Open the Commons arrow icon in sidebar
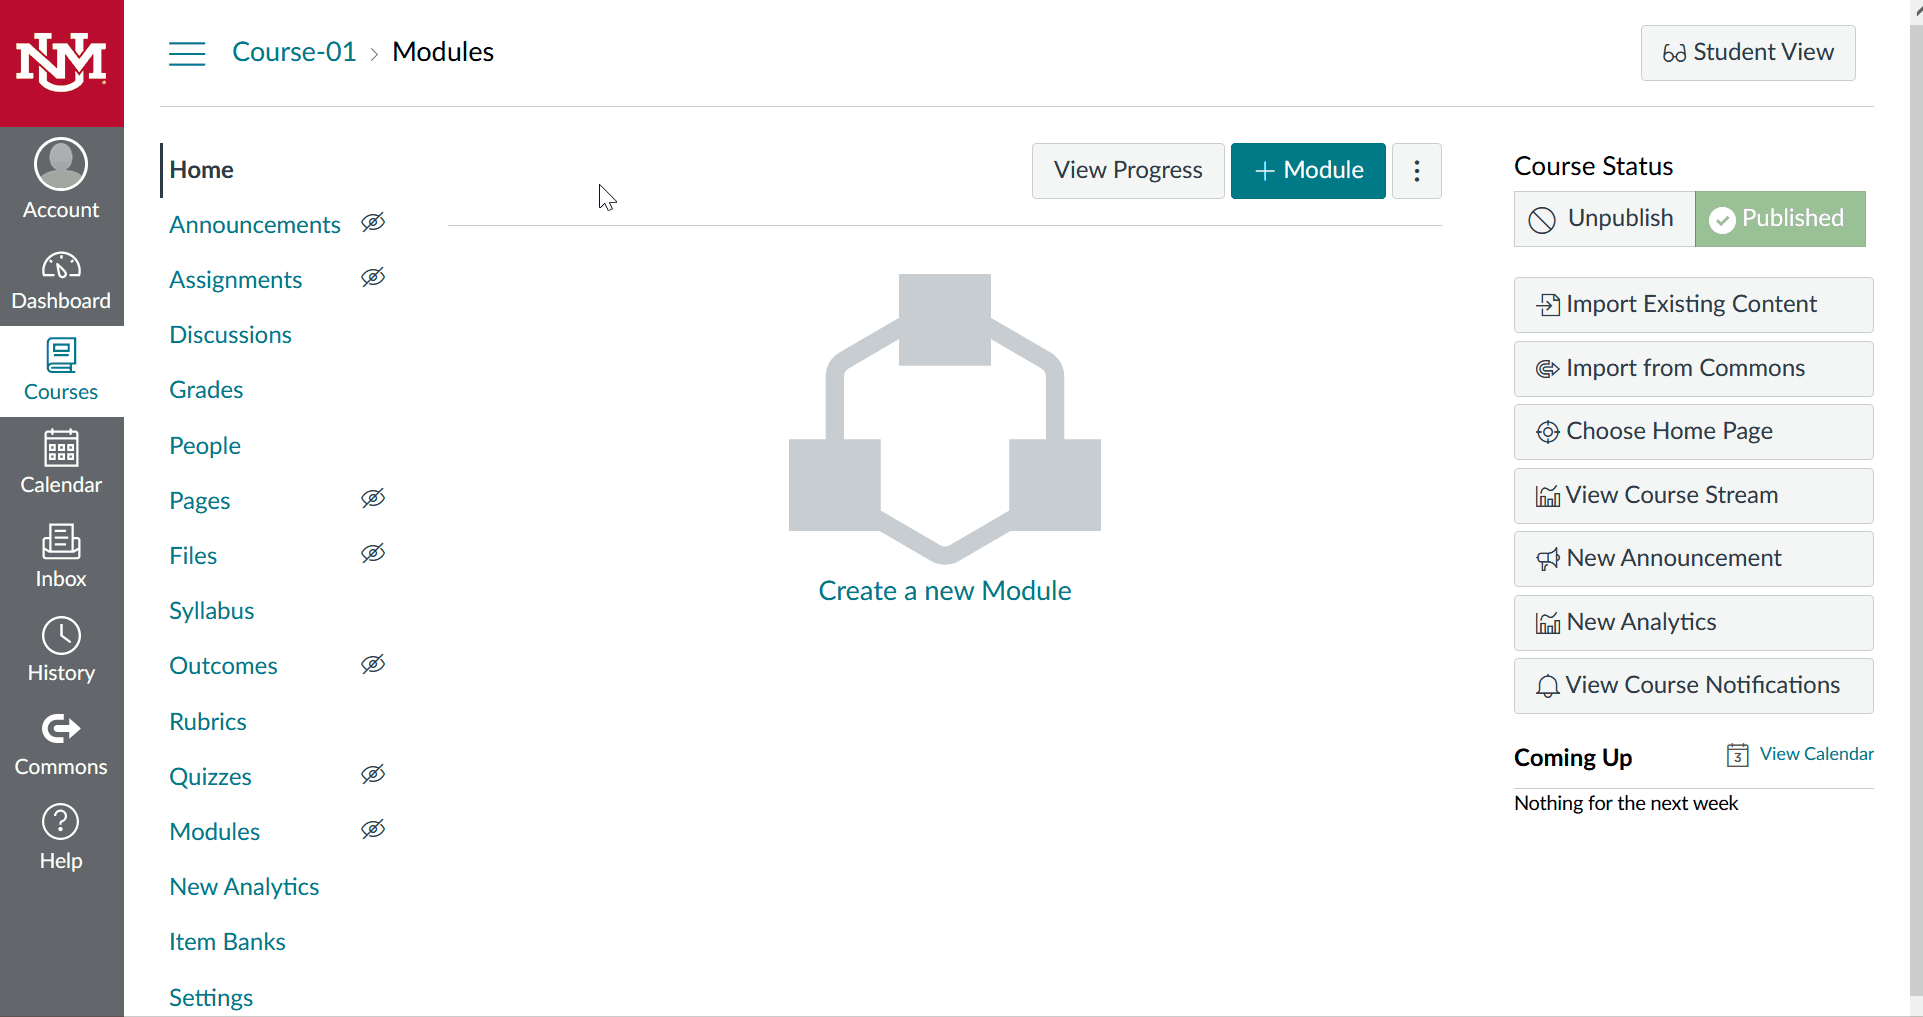Image resolution: width=1923 pixels, height=1017 pixels. [x=61, y=729]
